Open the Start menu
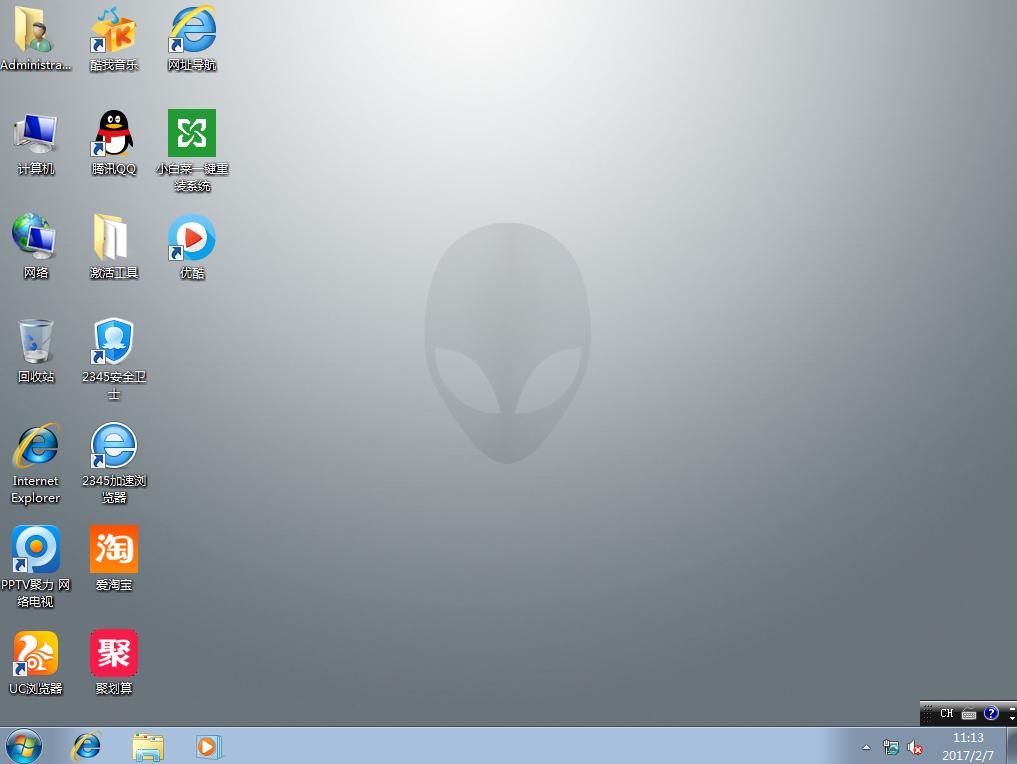 pos(22,747)
